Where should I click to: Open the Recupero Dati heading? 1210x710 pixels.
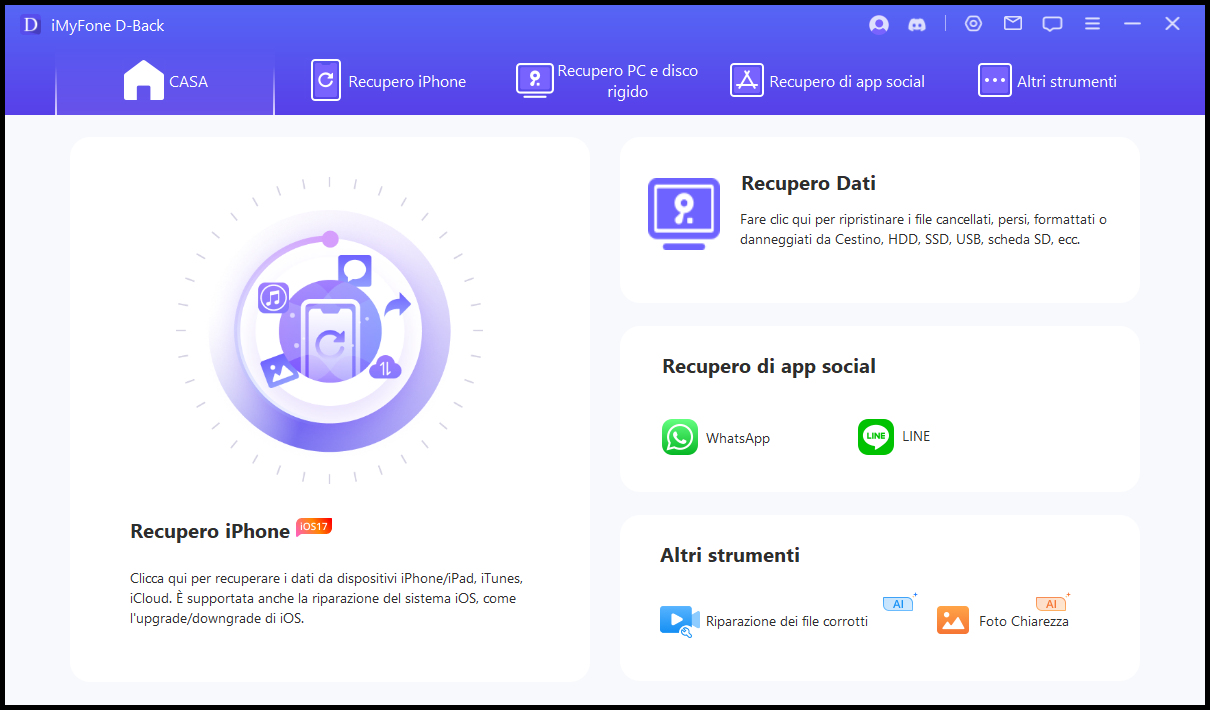[x=808, y=183]
